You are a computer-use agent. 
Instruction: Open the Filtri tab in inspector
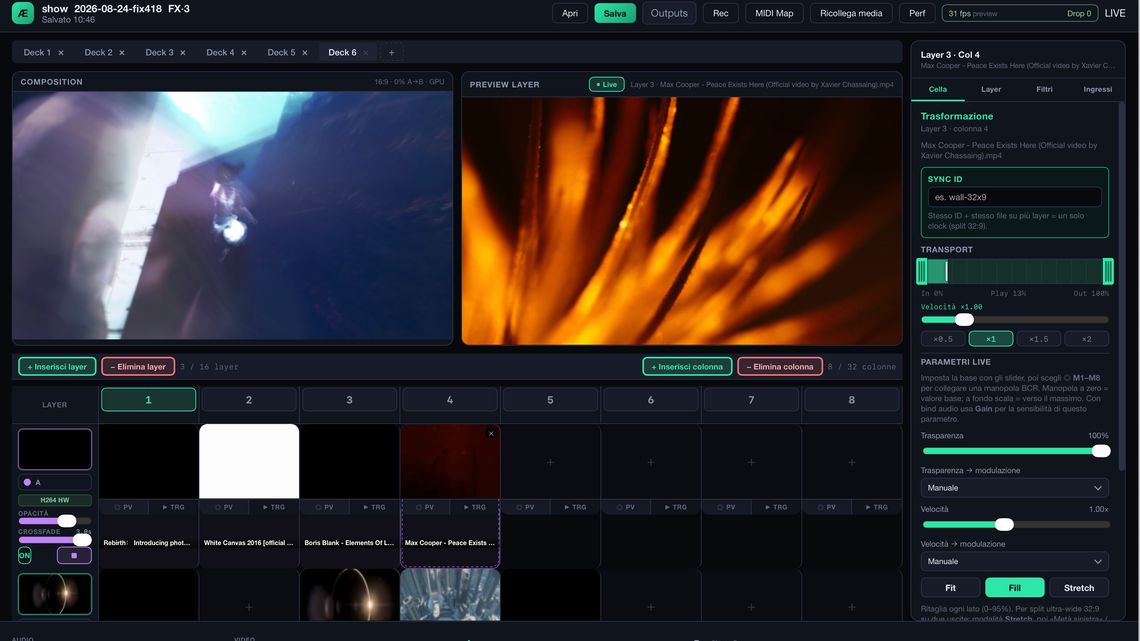tap(1044, 89)
